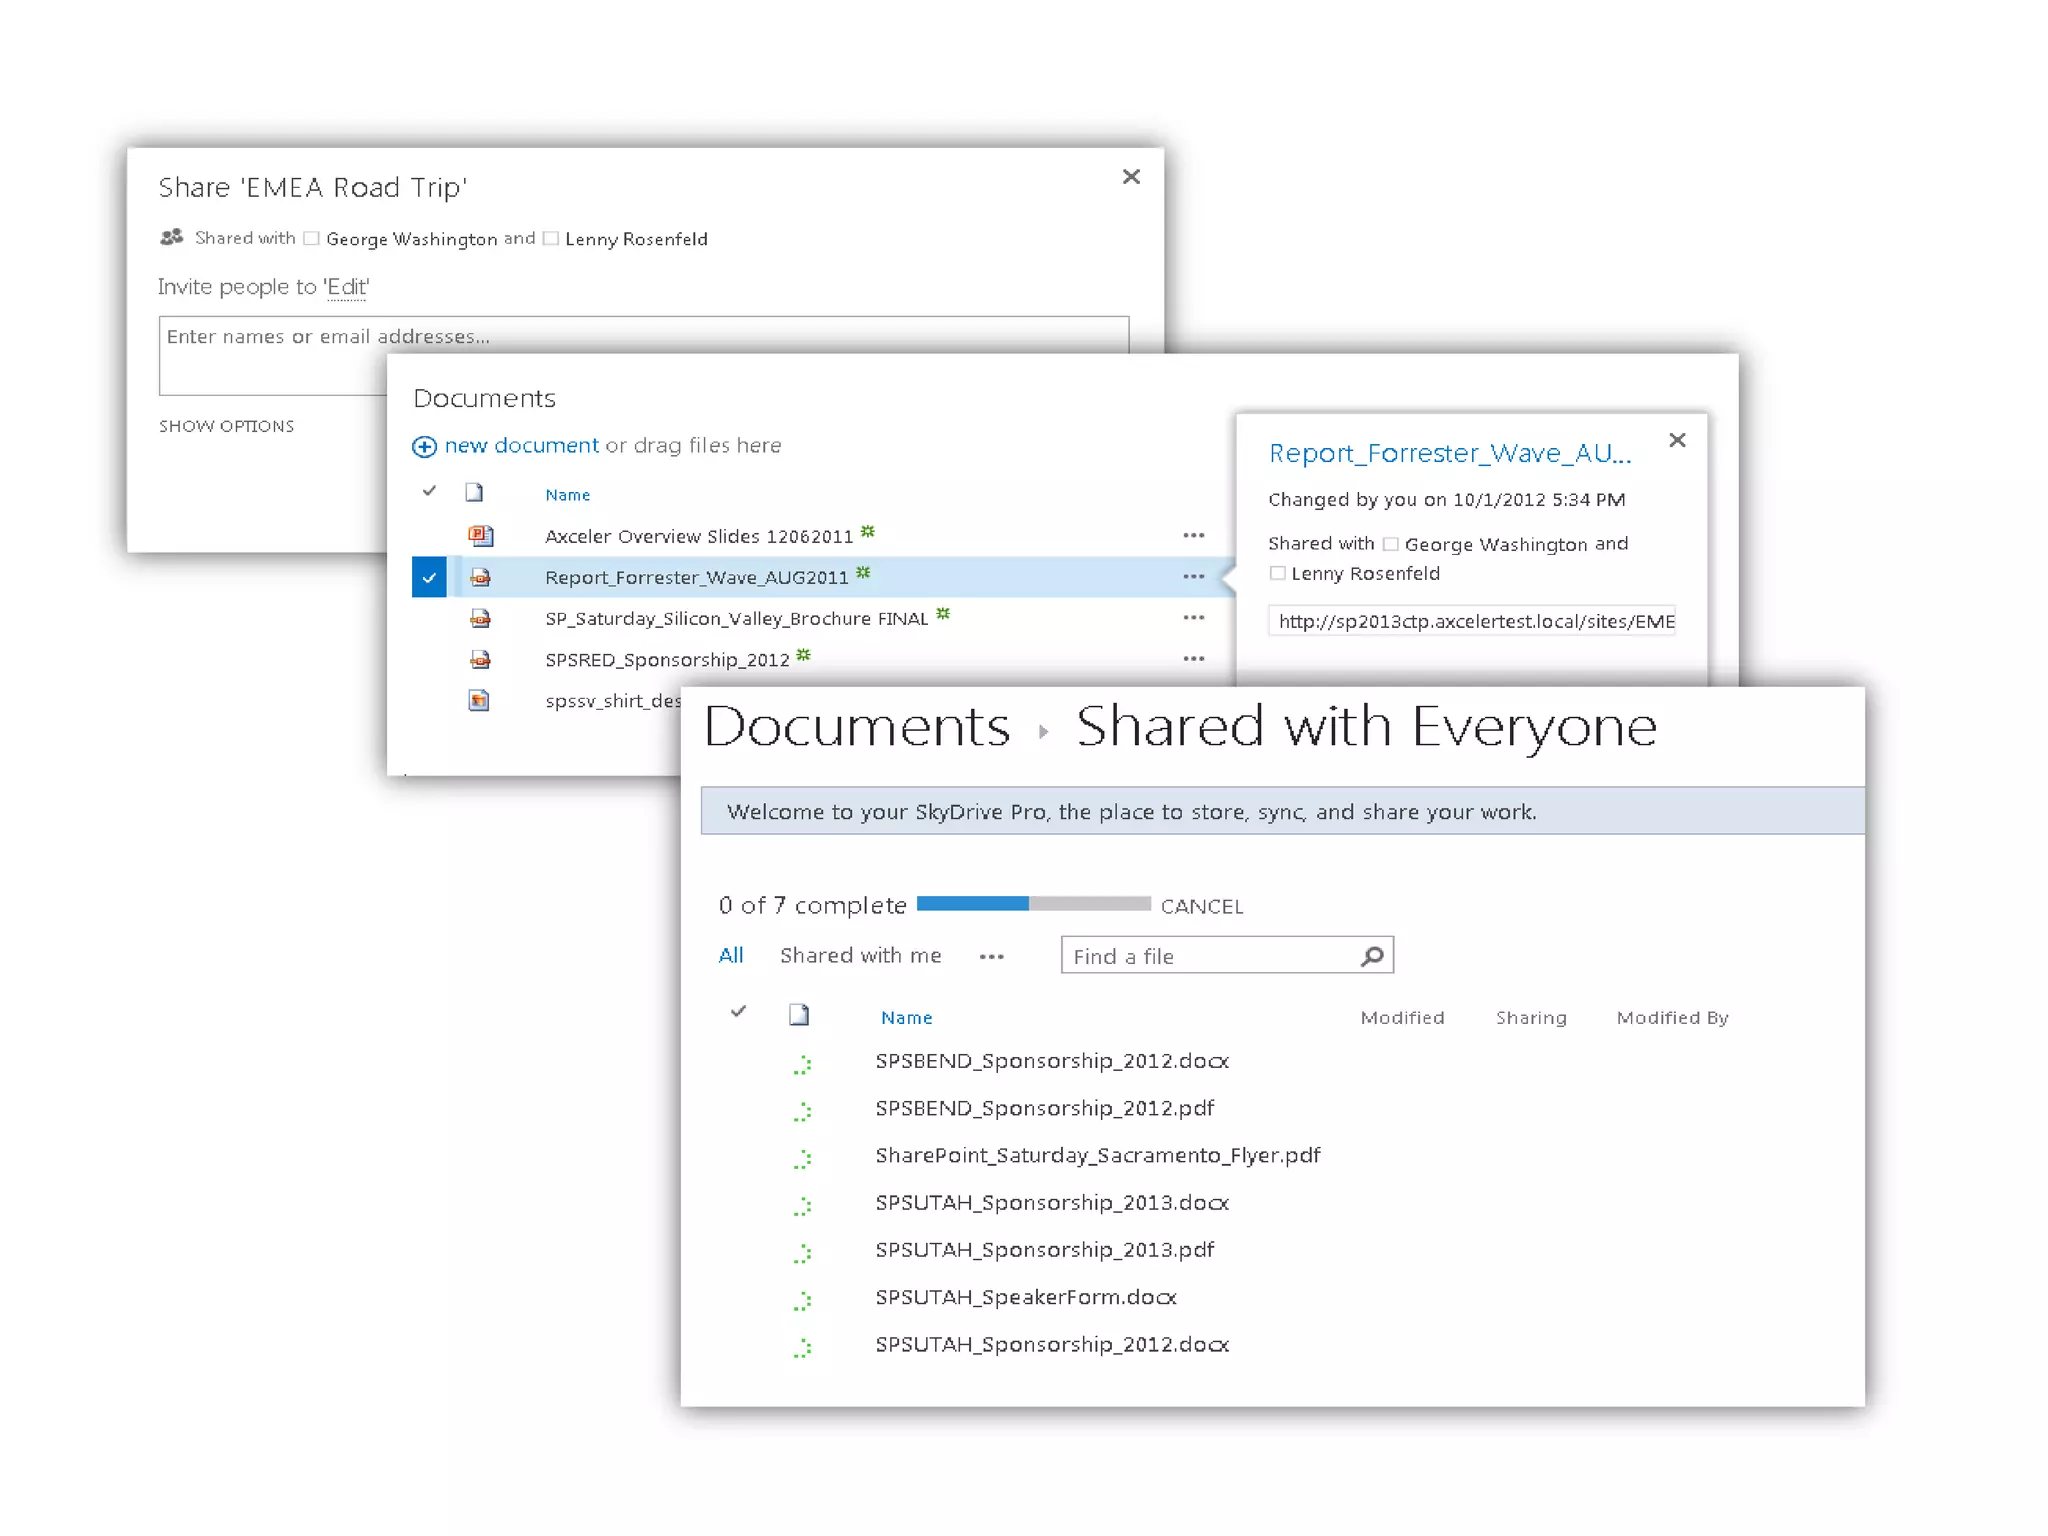Click the PDF icon for Report_Forrester_Wave_AUG2011

481,577
